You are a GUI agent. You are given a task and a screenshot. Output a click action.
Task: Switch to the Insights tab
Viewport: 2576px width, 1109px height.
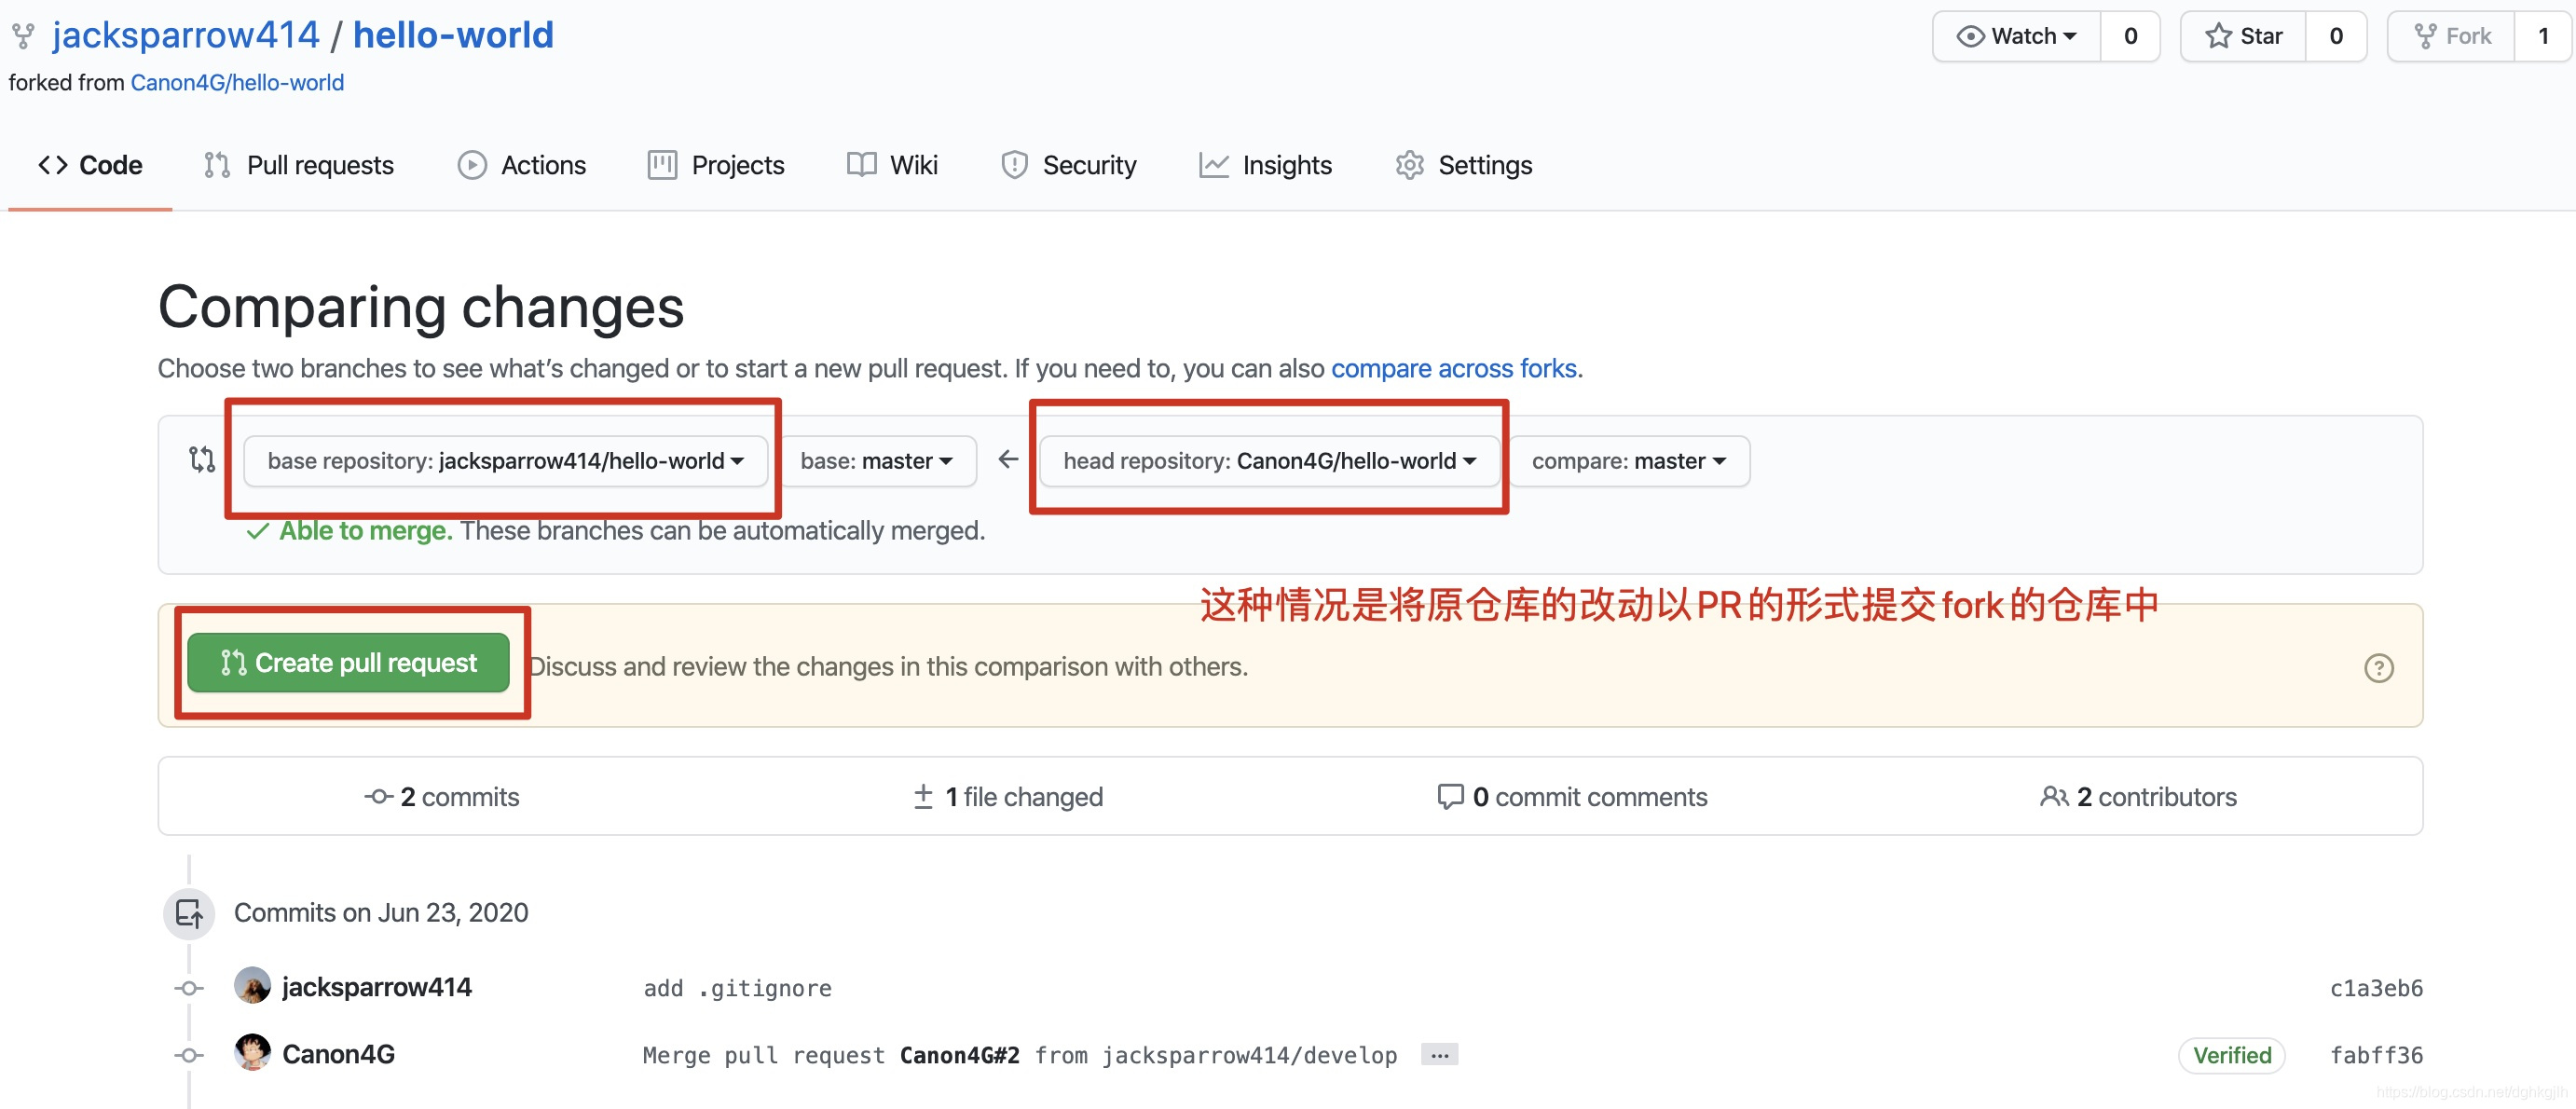1266,165
